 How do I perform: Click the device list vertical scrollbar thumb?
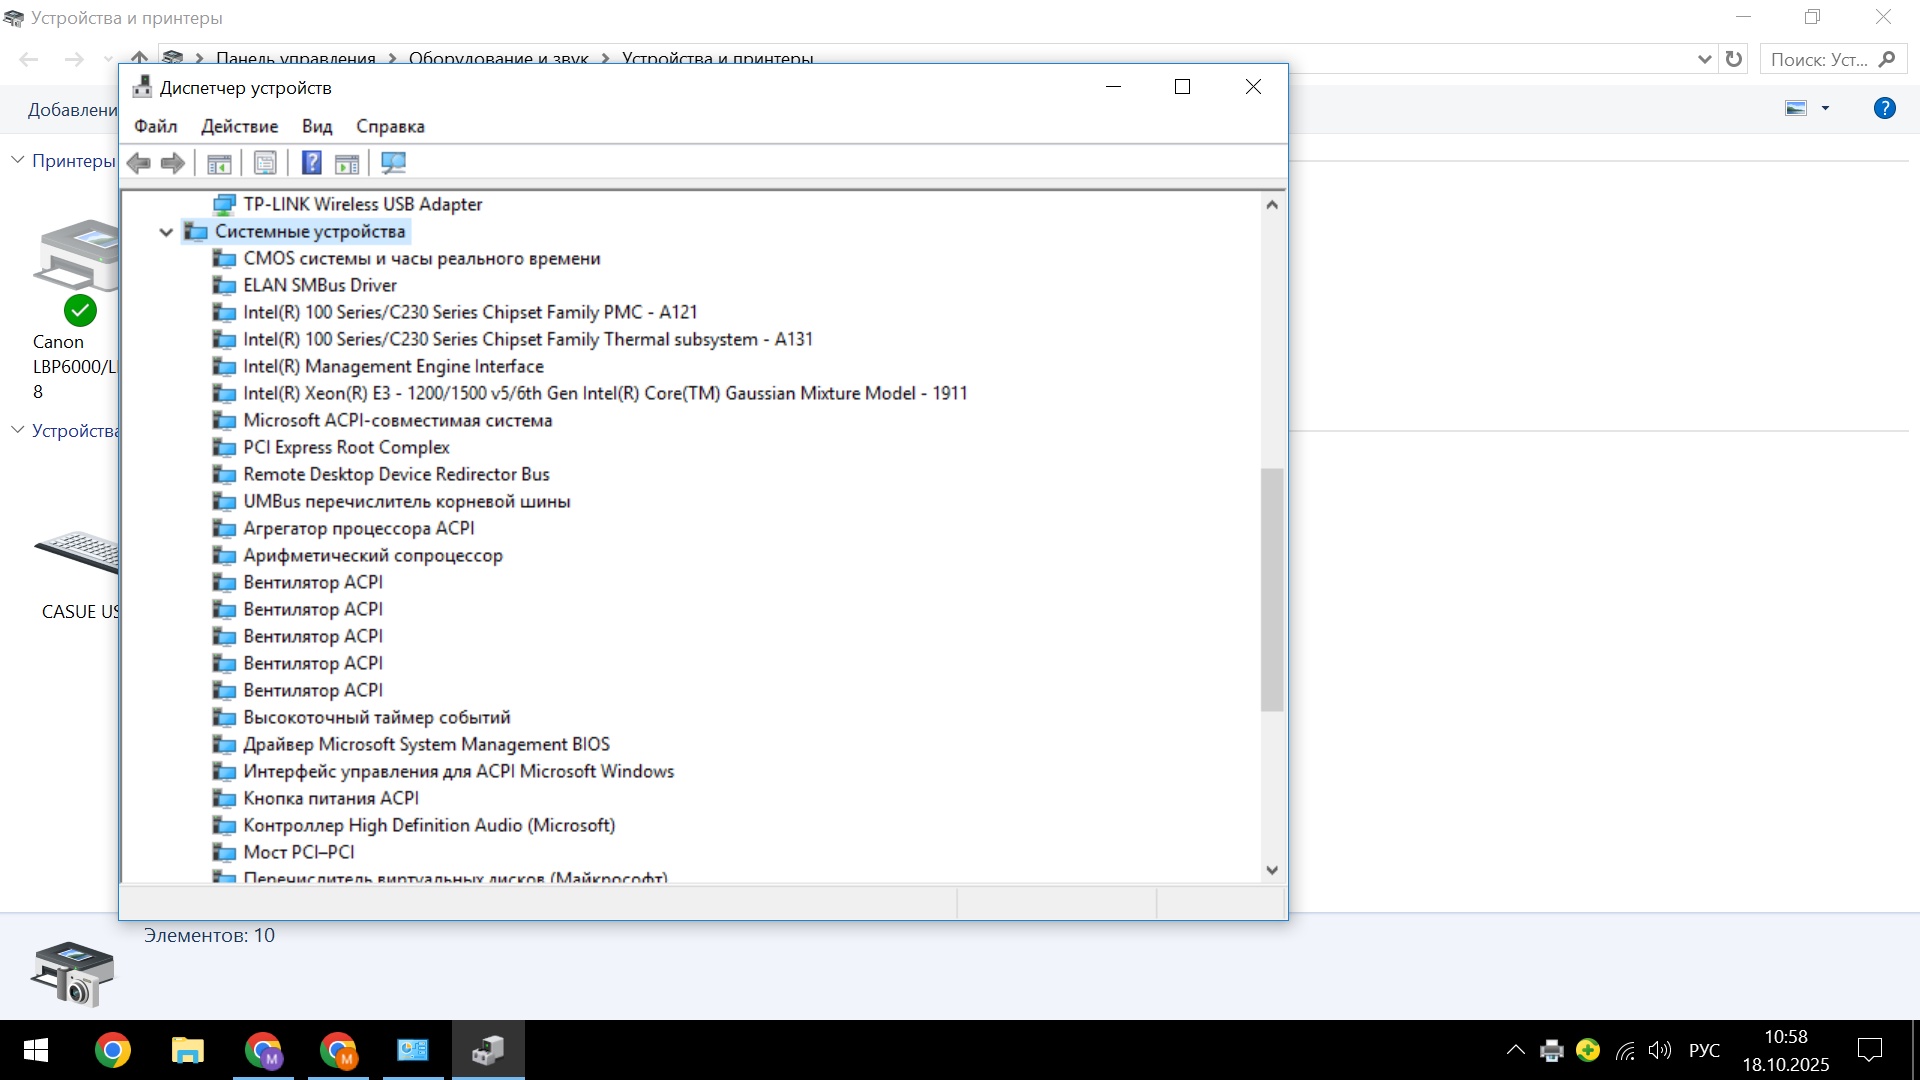(1271, 590)
